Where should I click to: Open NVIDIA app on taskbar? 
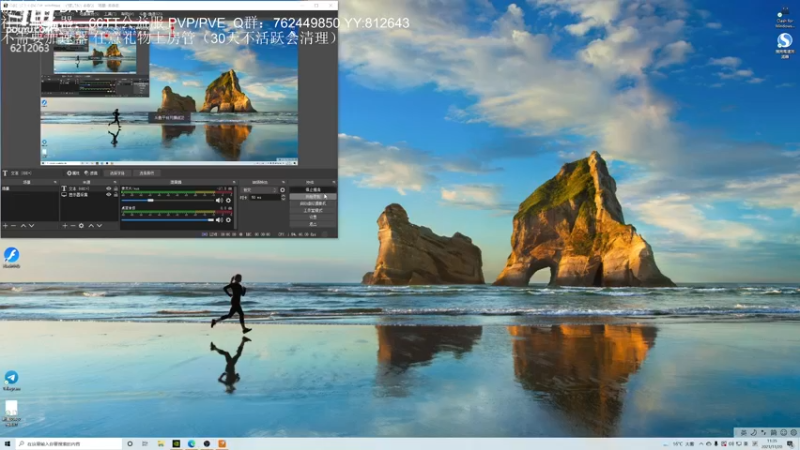click(176, 444)
